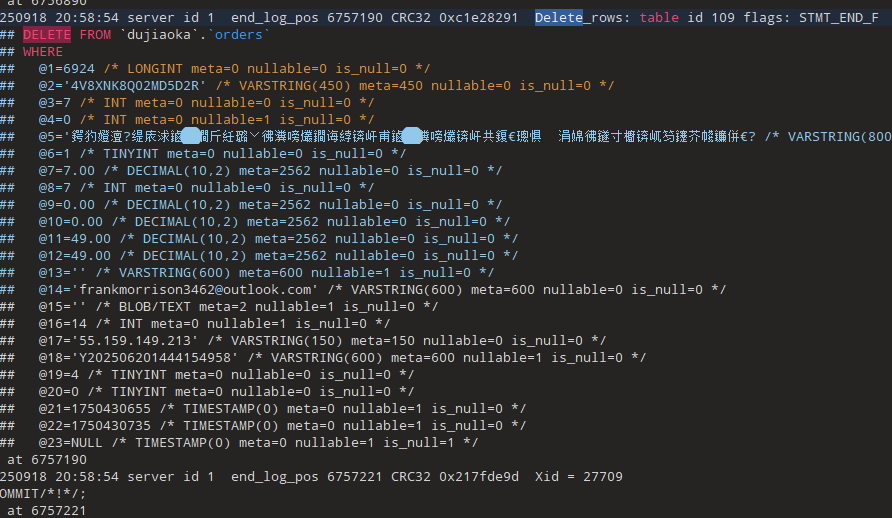Image resolution: width=892 pixels, height=518 pixels.
Task: Click the WHERE keyword
Action: tap(43, 51)
